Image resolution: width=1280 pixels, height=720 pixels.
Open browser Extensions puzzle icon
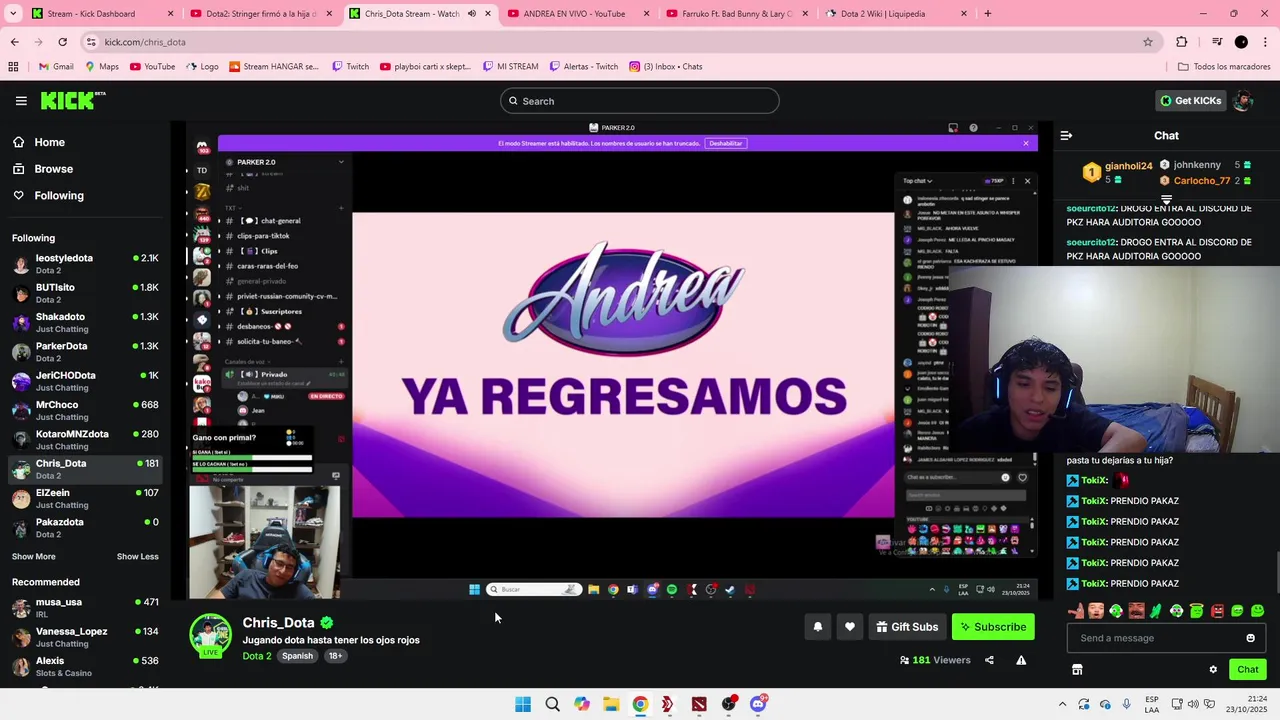1182,42
